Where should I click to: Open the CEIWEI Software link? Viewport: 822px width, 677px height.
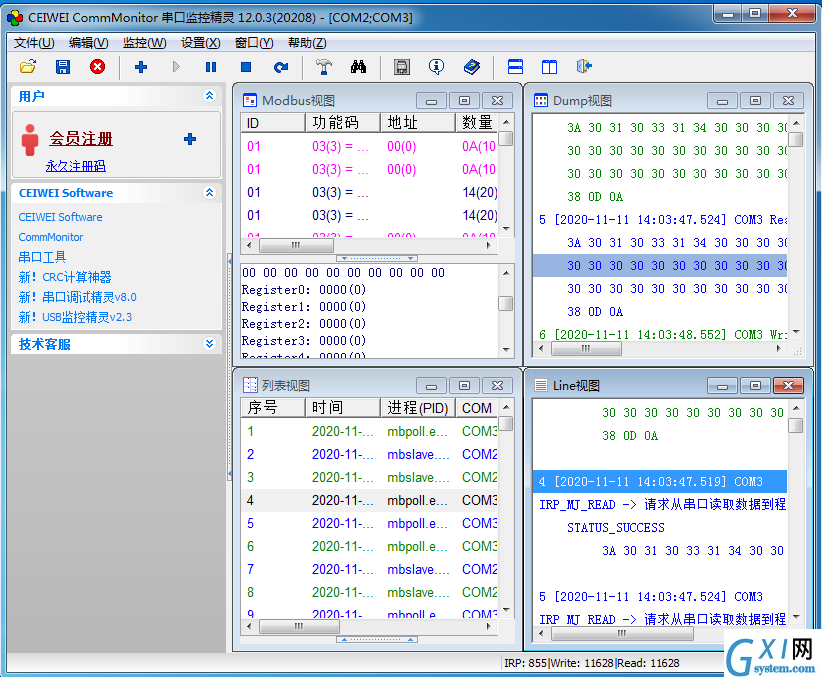click(x=60, y=217)
